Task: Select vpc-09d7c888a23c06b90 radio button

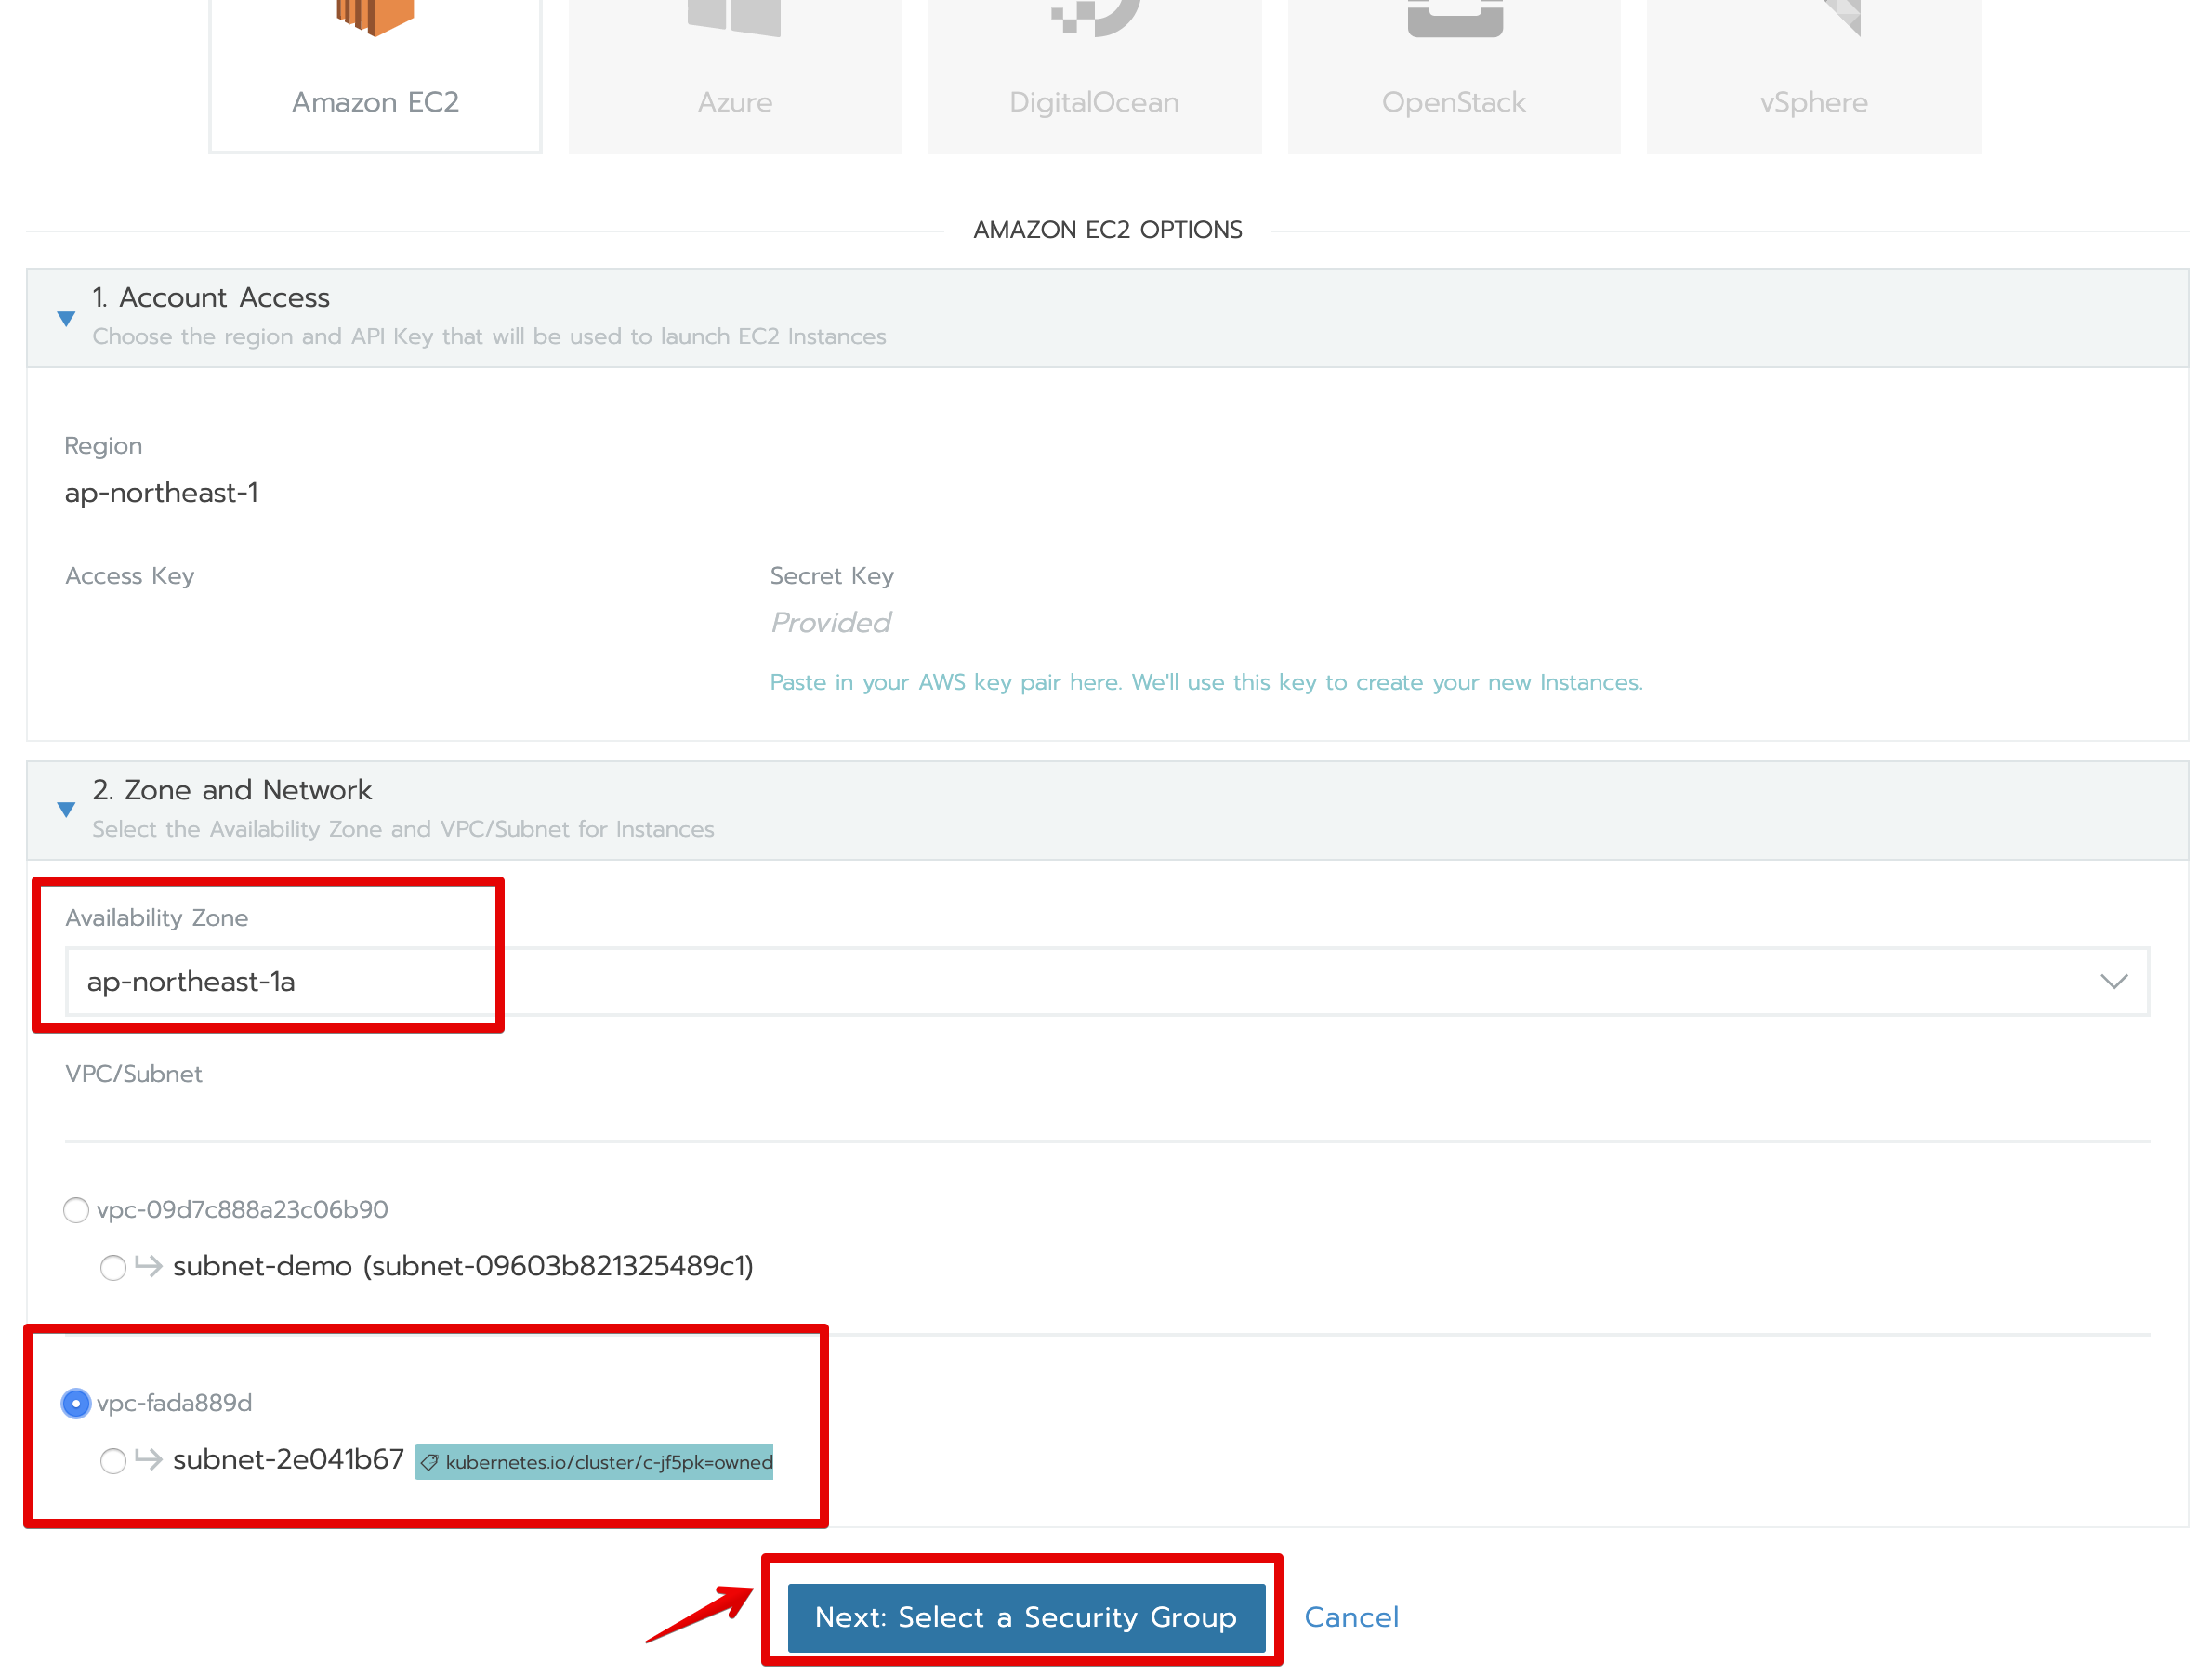Action: point(76,1210)
